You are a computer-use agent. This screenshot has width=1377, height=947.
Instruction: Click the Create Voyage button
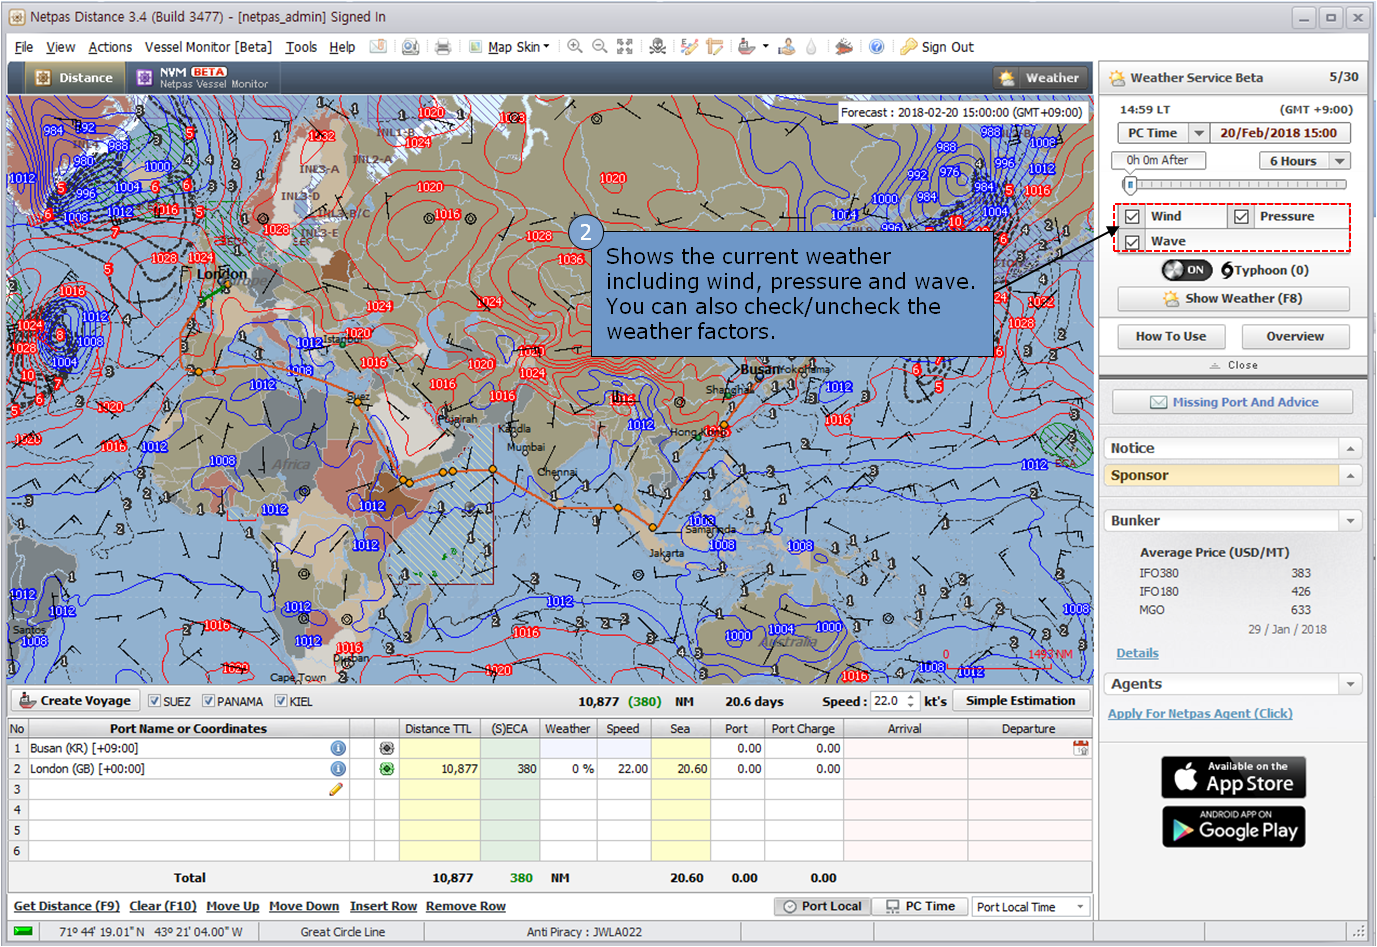click(x=75, y=701)
